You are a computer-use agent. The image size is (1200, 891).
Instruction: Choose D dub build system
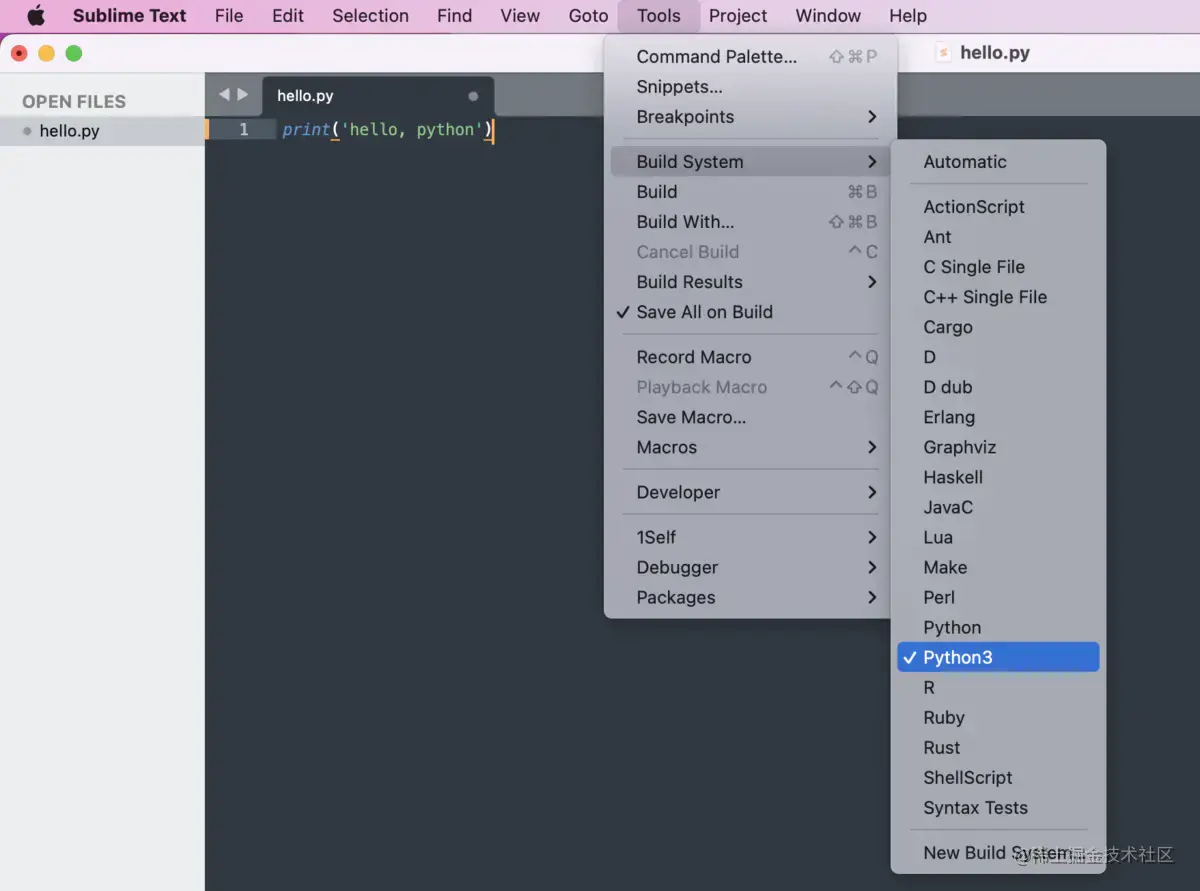click(998, 387)
